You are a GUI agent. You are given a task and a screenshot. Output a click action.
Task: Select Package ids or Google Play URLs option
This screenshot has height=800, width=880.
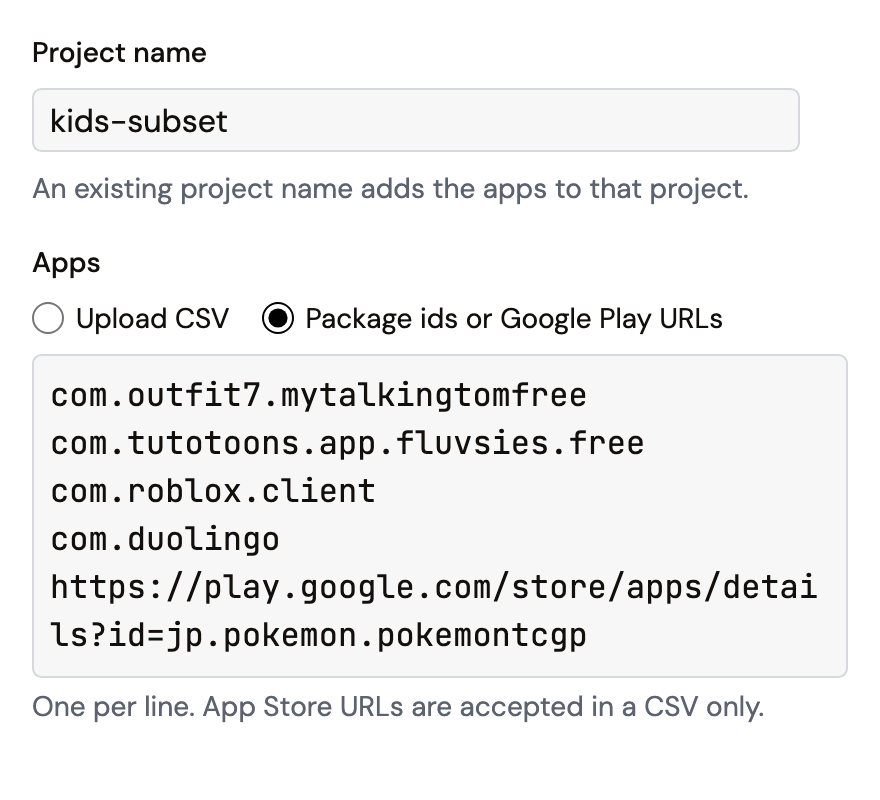point(278,318)
